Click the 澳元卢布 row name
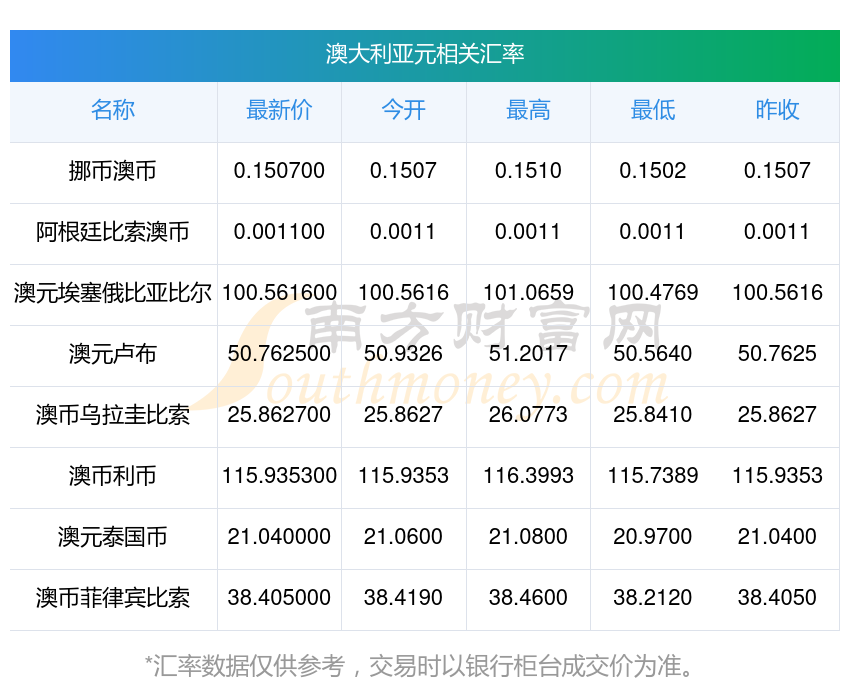 (113, 354)
